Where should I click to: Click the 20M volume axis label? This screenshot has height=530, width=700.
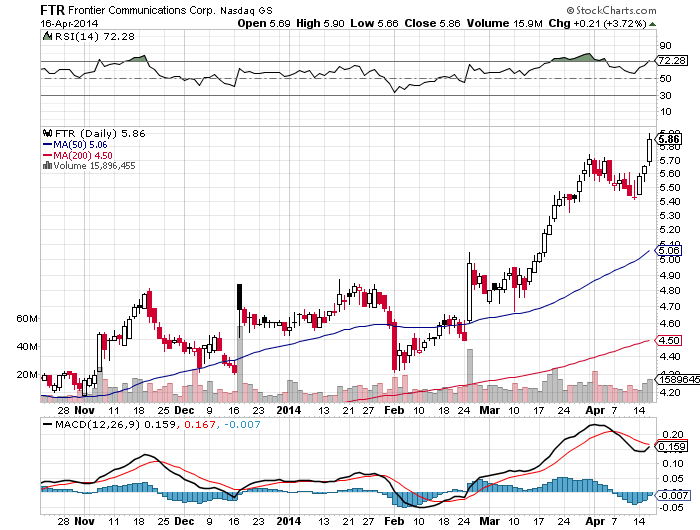click(x=27, y=375)
